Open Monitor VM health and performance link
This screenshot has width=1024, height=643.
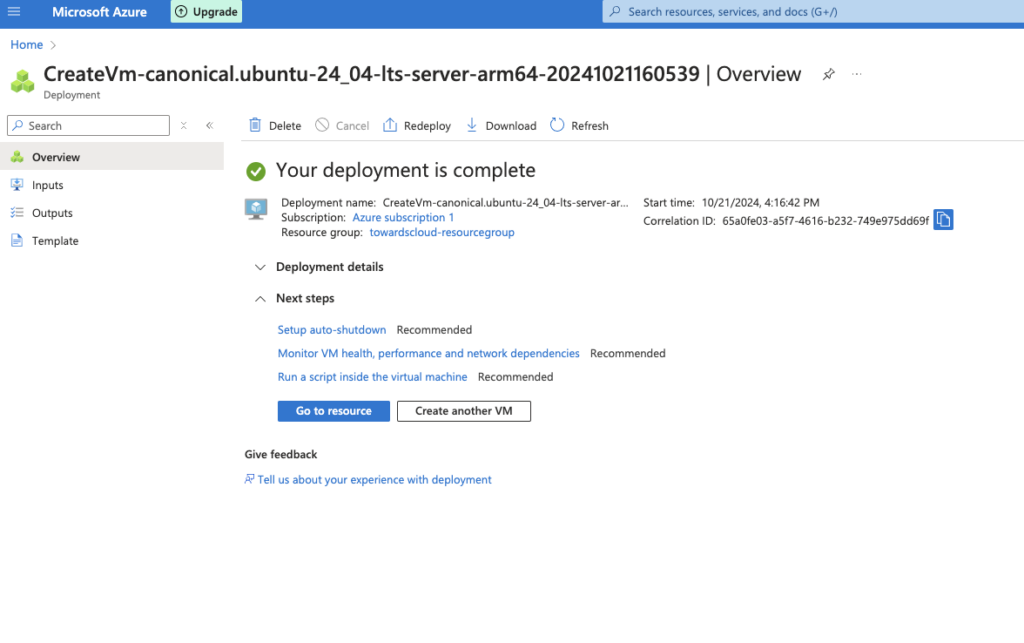(428, 353)
